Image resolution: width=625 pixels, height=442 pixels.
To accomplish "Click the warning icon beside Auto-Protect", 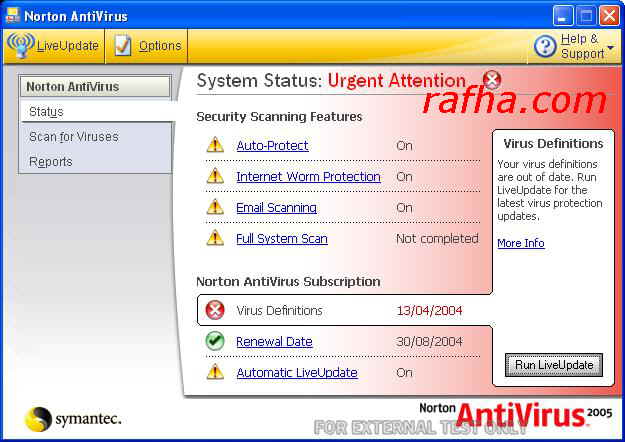I will tap(215, 145).
